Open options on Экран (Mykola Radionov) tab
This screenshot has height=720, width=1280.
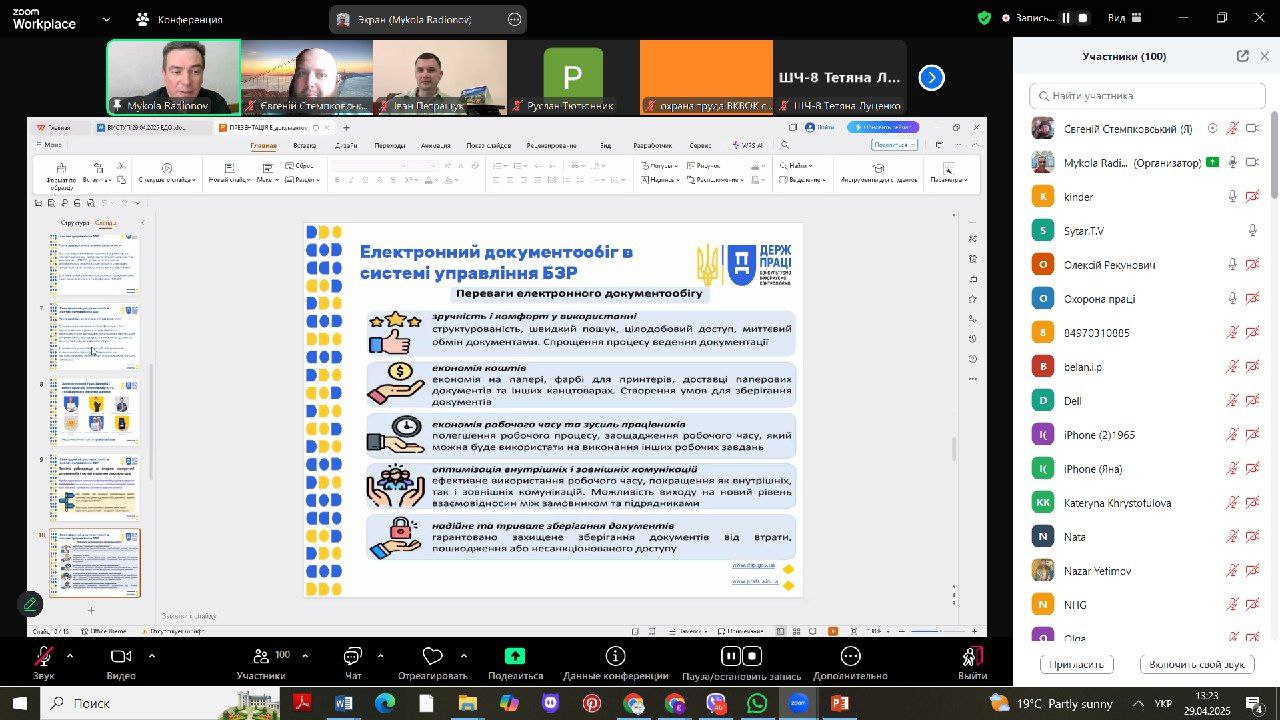pyautogui.click(x=514, y=19)
